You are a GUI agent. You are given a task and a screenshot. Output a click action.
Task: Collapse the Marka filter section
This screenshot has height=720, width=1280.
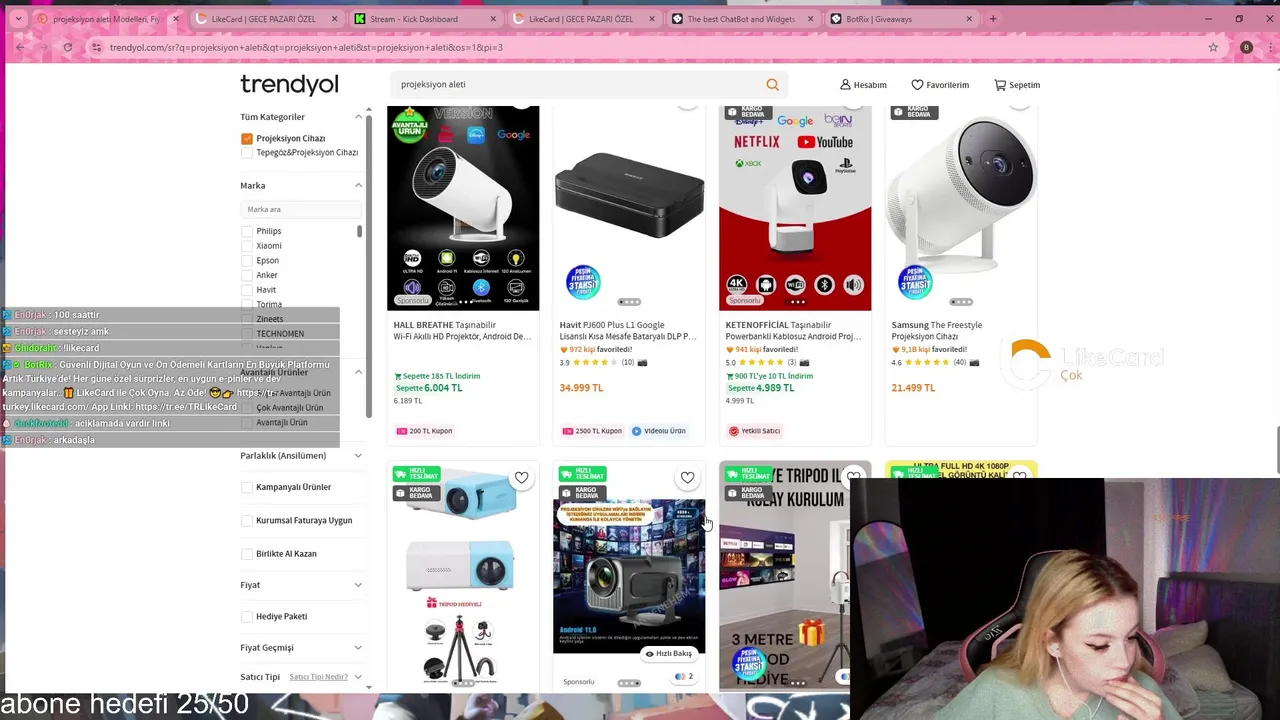[x=358, y=185]
